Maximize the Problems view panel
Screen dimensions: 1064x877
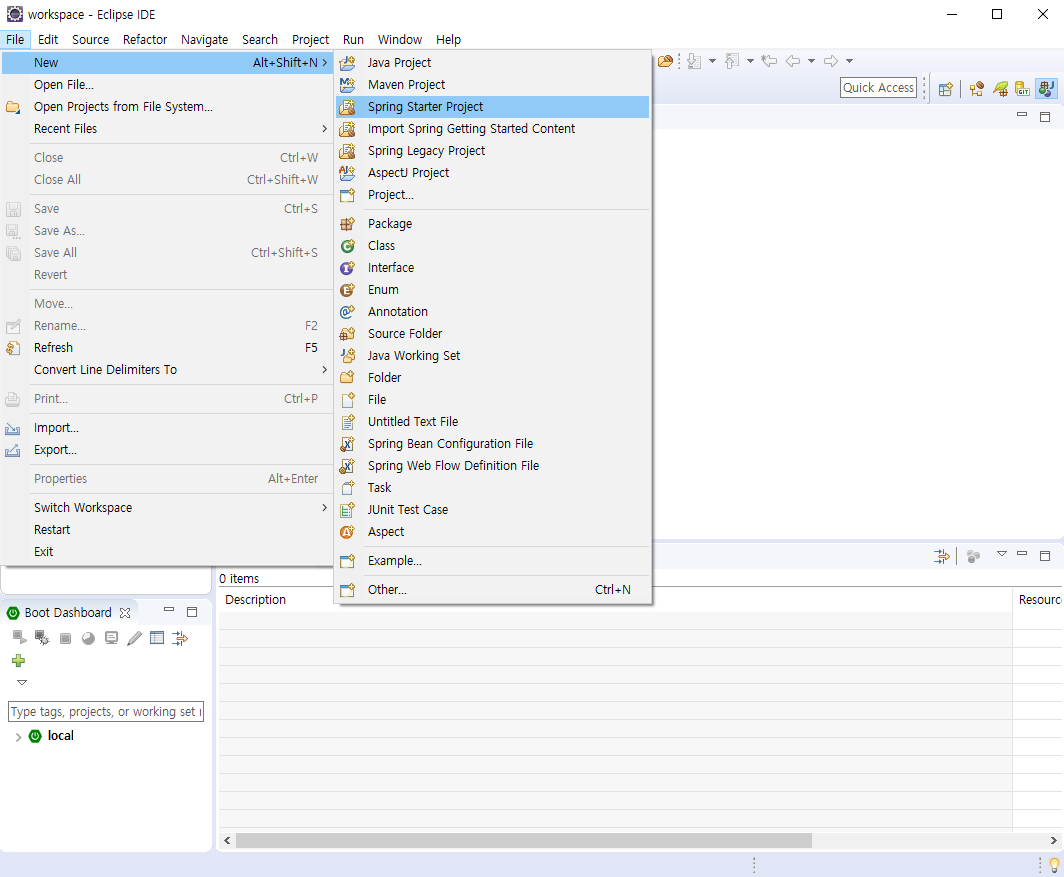pos(1045,556)
